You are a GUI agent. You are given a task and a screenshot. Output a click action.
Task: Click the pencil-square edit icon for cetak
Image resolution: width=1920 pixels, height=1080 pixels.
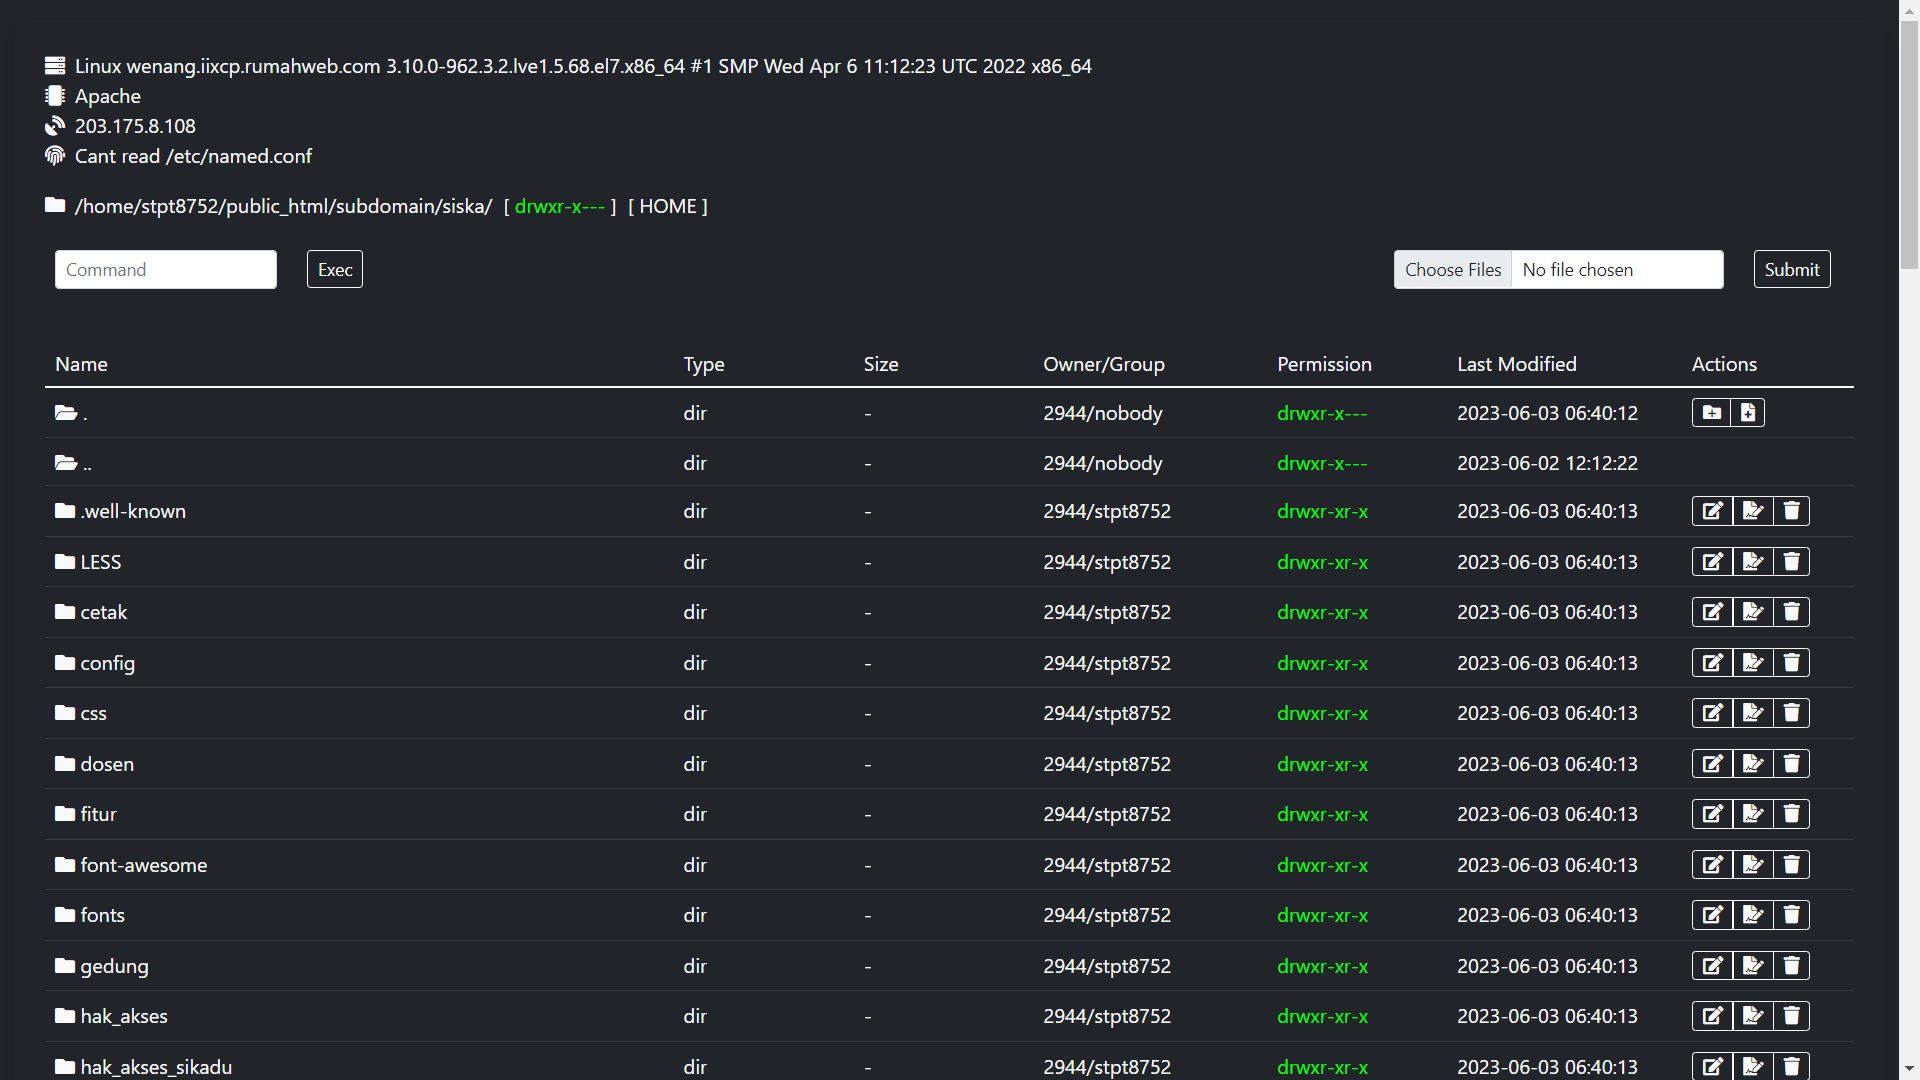tap(1712, 612)
